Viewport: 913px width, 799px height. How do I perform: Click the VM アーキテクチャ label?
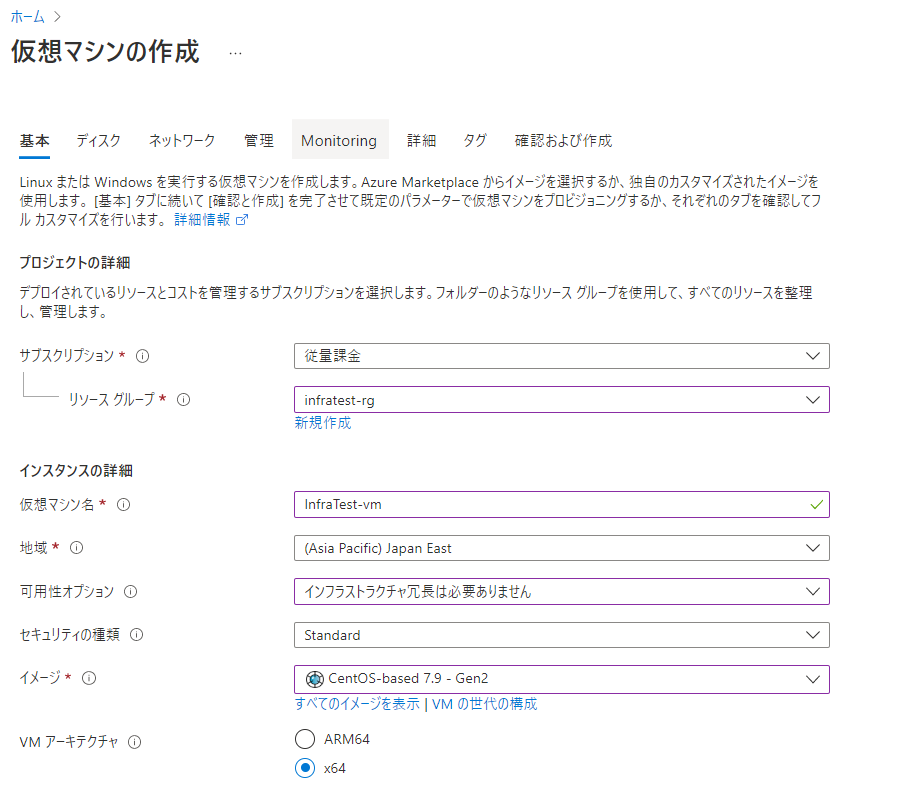click(69, 742)
